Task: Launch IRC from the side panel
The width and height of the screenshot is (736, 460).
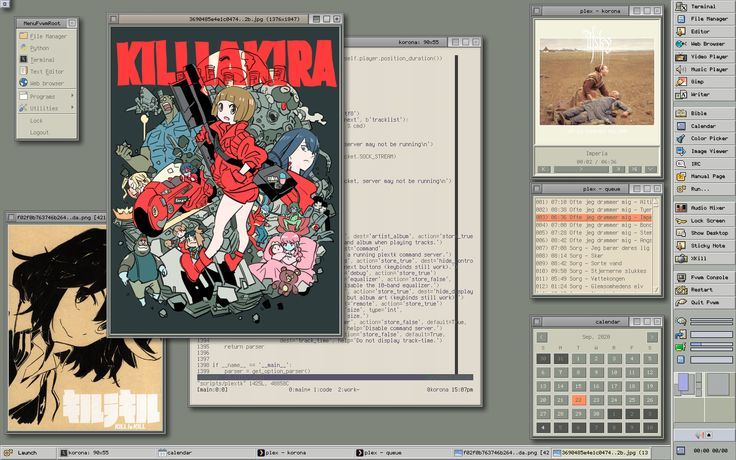Action: pyautogui.click(x=704, y=163)
